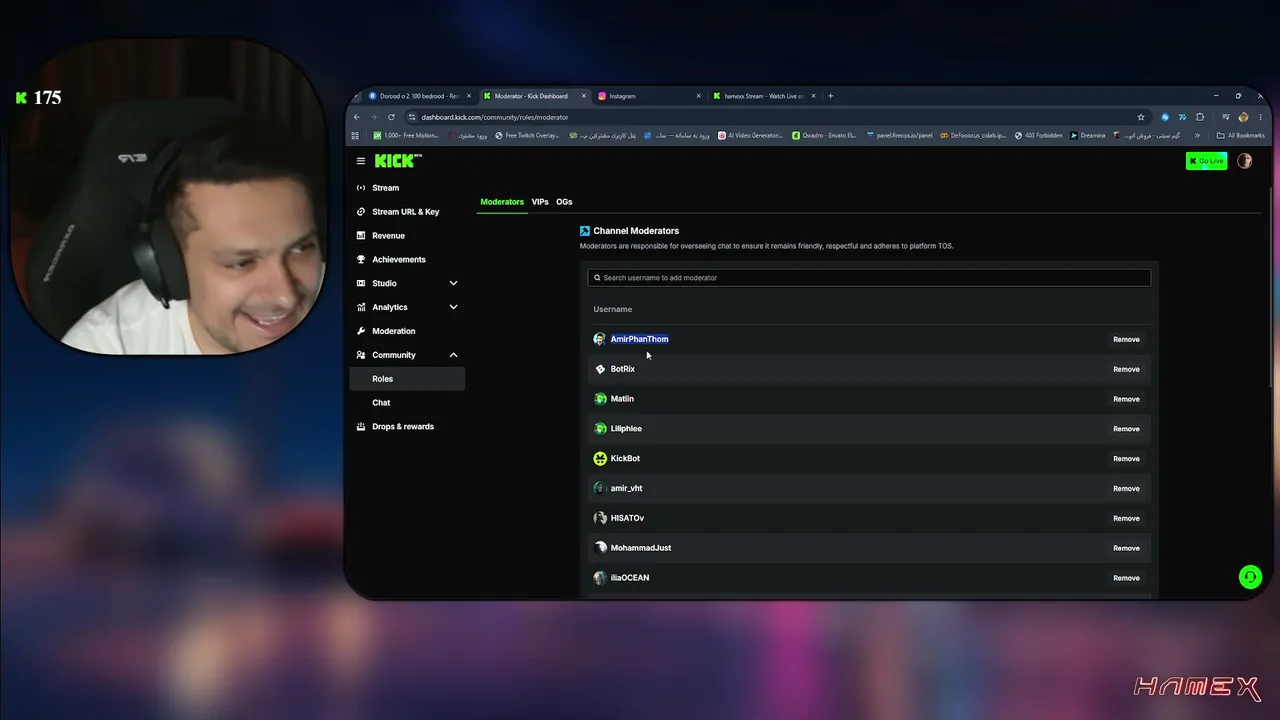Click the Revenue chart icon
Viewport: 1280px width, 720px height.
coord(362,236)
